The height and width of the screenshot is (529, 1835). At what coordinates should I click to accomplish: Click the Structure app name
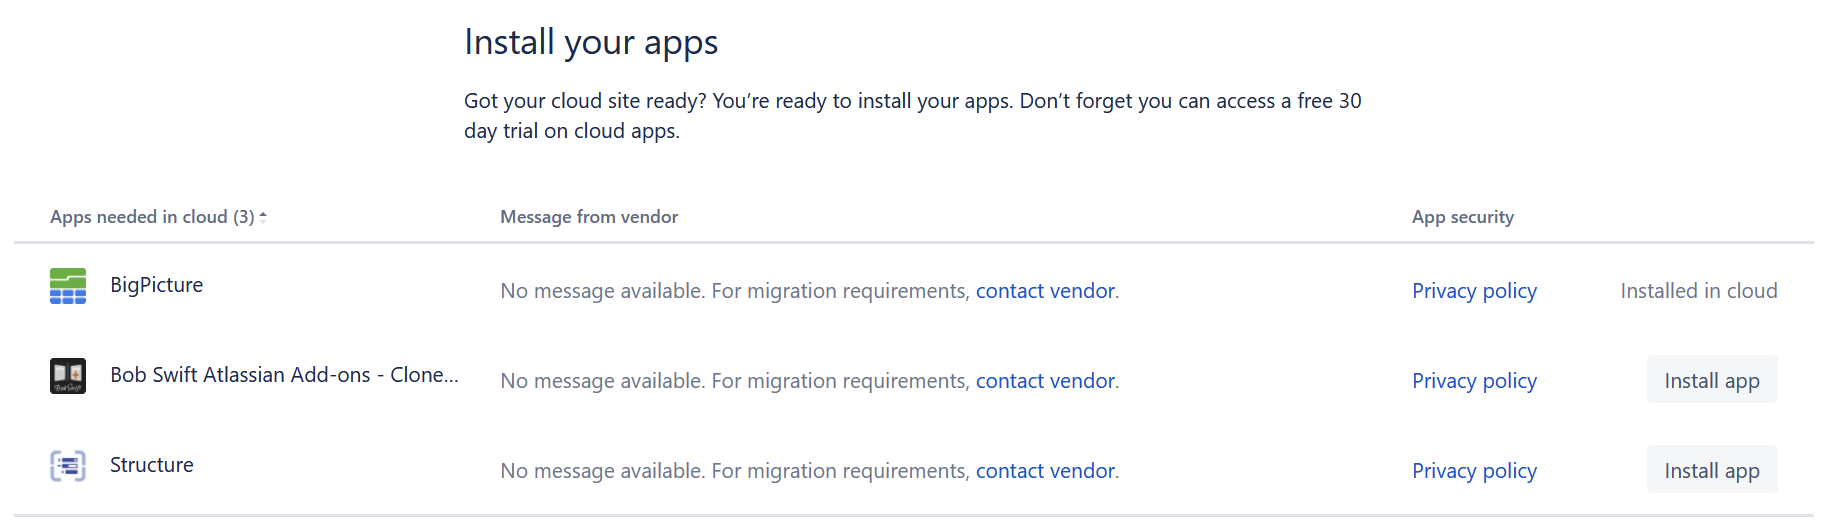152,465
